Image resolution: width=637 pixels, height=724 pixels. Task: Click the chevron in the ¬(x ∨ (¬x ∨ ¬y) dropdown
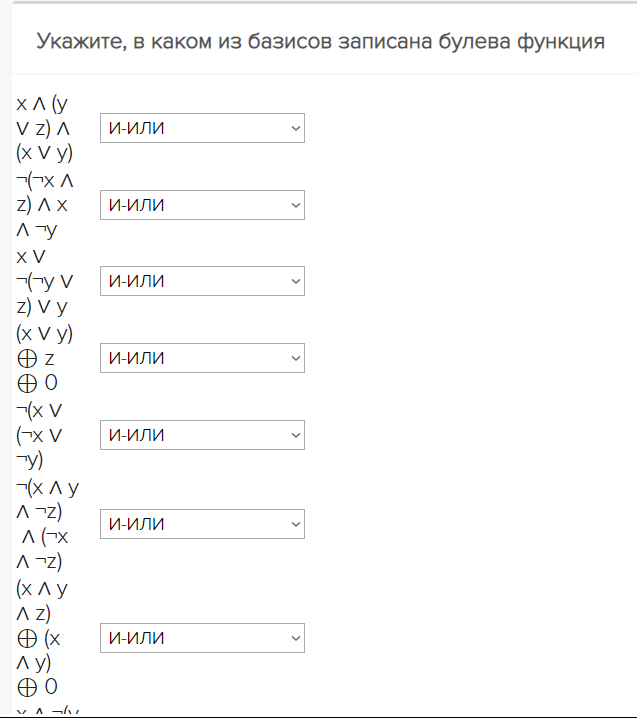click(294, 435)
